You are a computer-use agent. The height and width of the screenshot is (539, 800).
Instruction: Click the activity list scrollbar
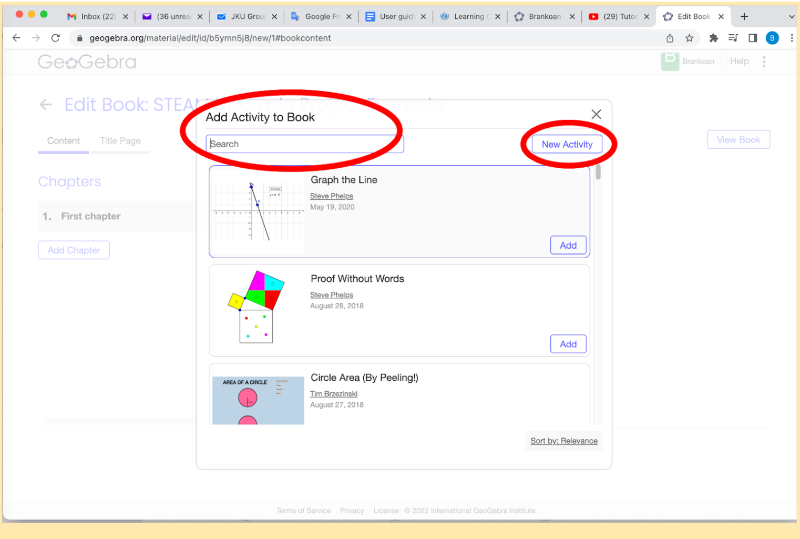598,172
